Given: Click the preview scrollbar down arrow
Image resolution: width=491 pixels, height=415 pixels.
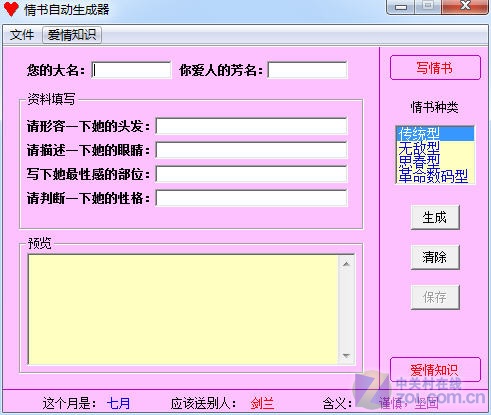Looking at the screenshot, I should click(346, 355).
